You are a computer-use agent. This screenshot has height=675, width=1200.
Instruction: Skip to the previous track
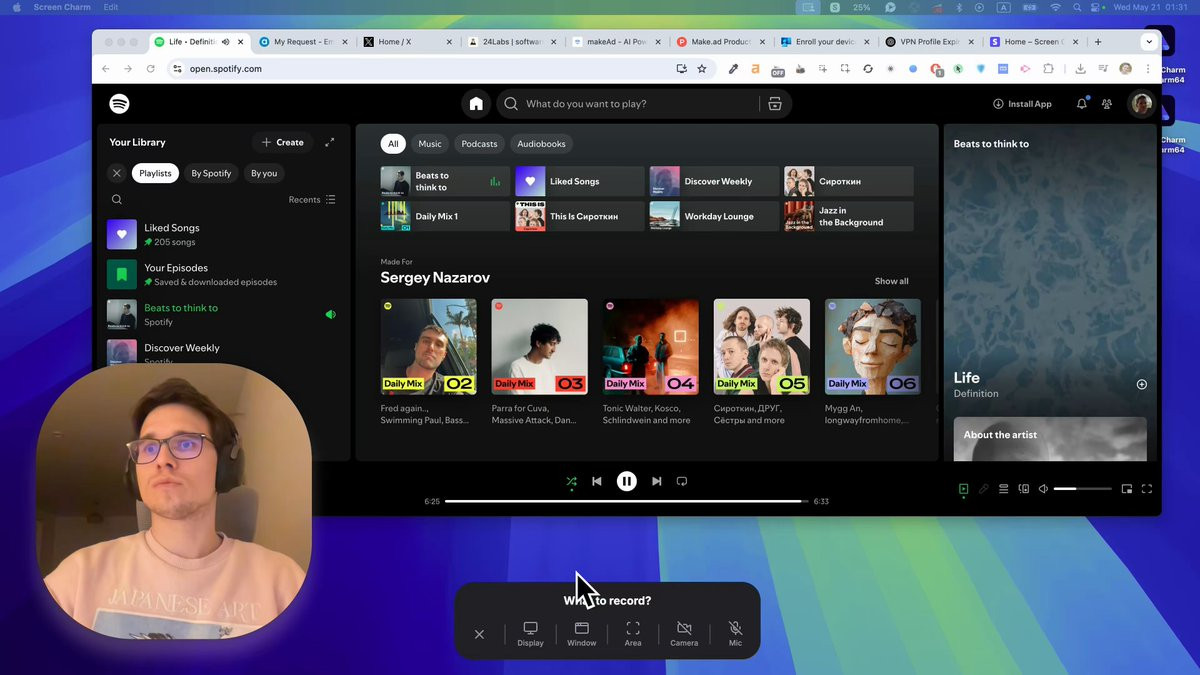coord(597,481)
